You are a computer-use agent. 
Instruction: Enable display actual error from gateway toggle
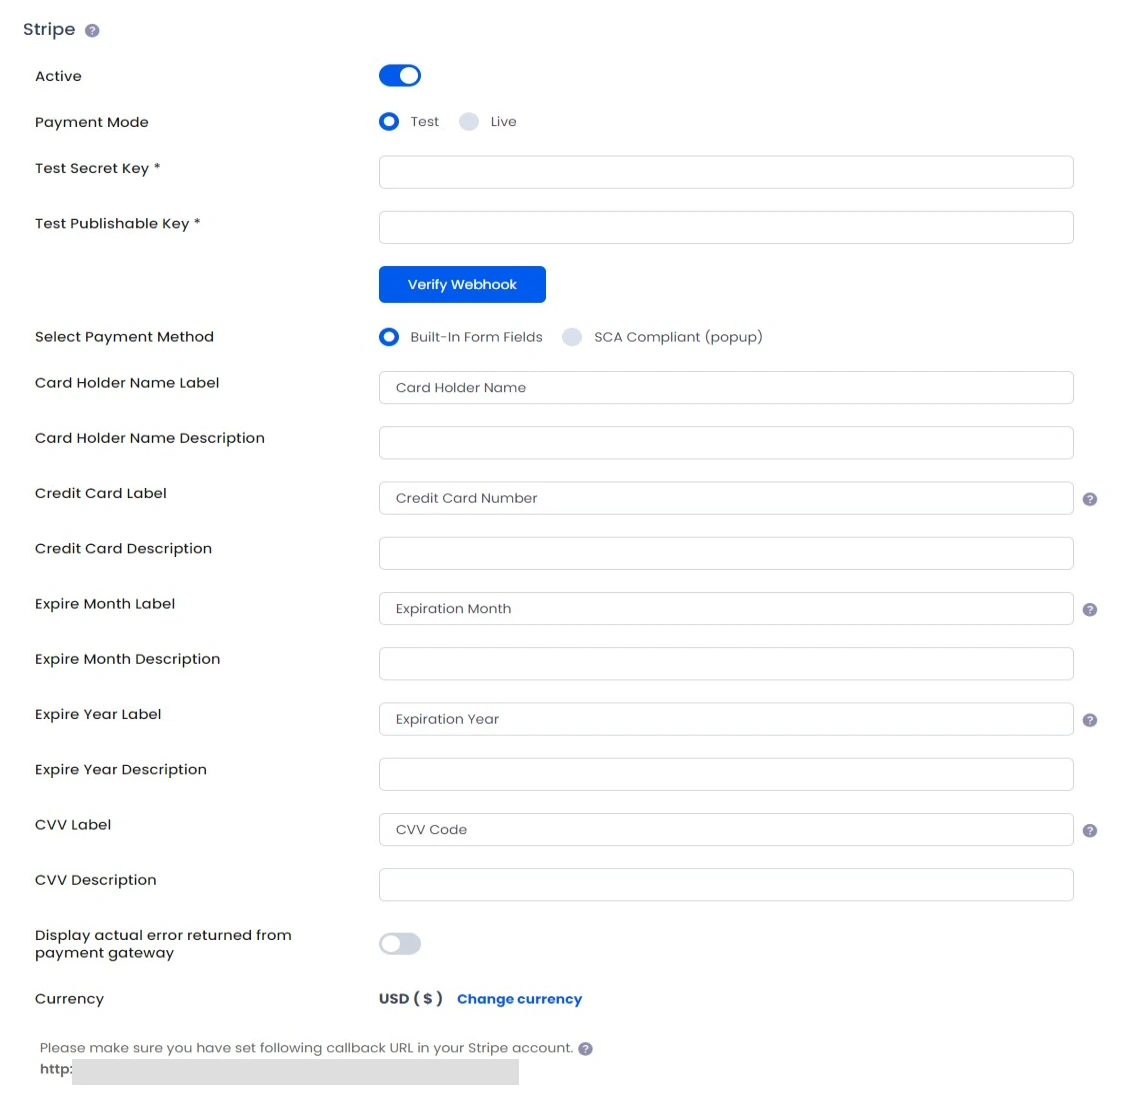(x=400, y=944)
